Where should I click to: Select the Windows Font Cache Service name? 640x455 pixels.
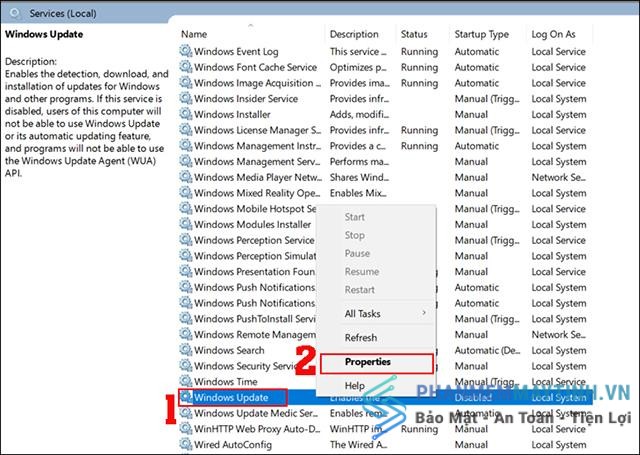click(x=255, y=67)
